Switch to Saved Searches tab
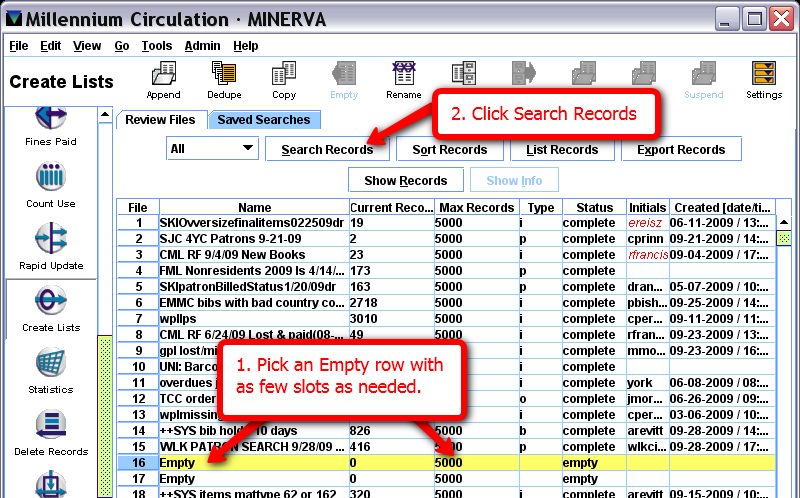This screenshot has height=498, width=800. 264,120
